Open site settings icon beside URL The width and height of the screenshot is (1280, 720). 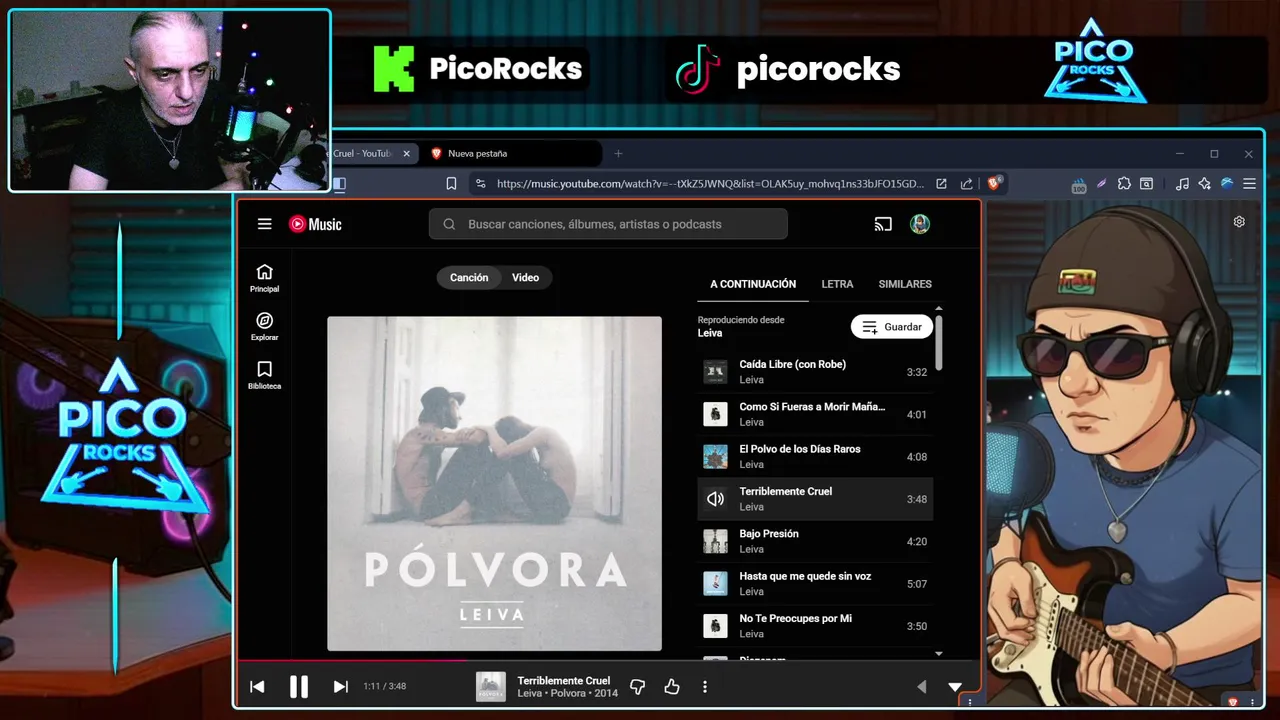pyautogui.click(x=480, y=184)
